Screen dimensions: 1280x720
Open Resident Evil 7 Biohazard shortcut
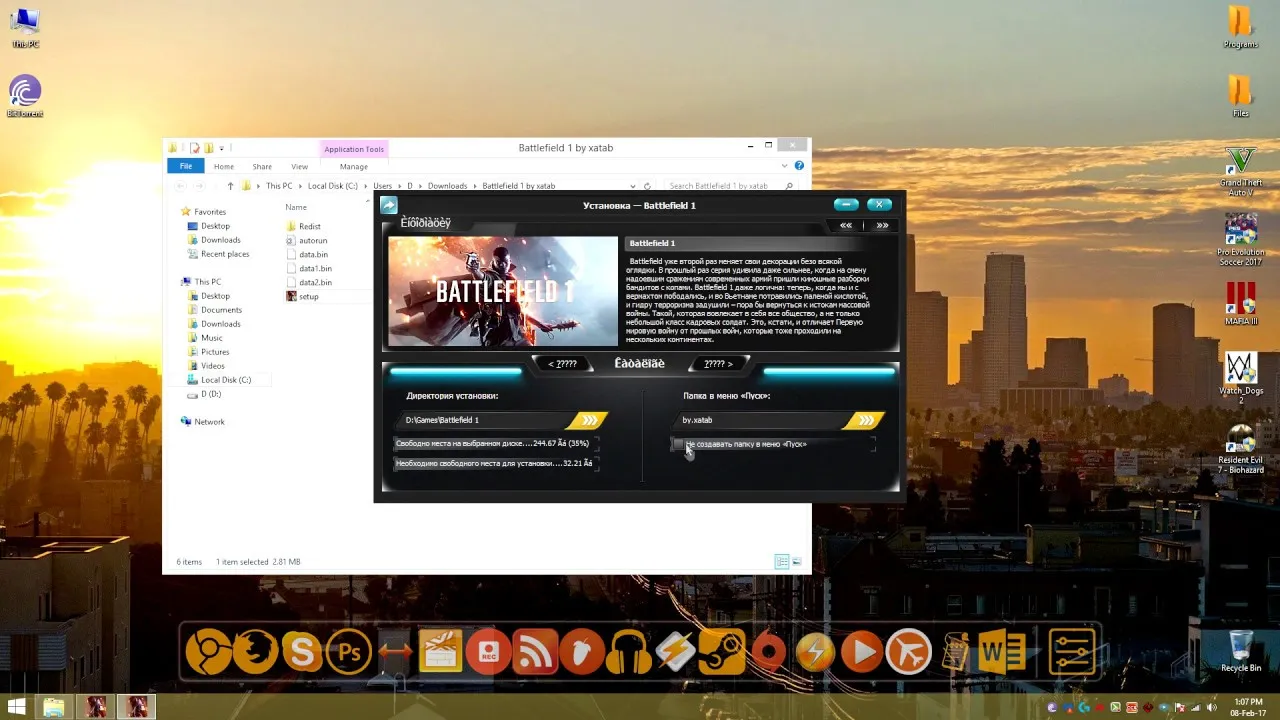[x=1240, y=448]
